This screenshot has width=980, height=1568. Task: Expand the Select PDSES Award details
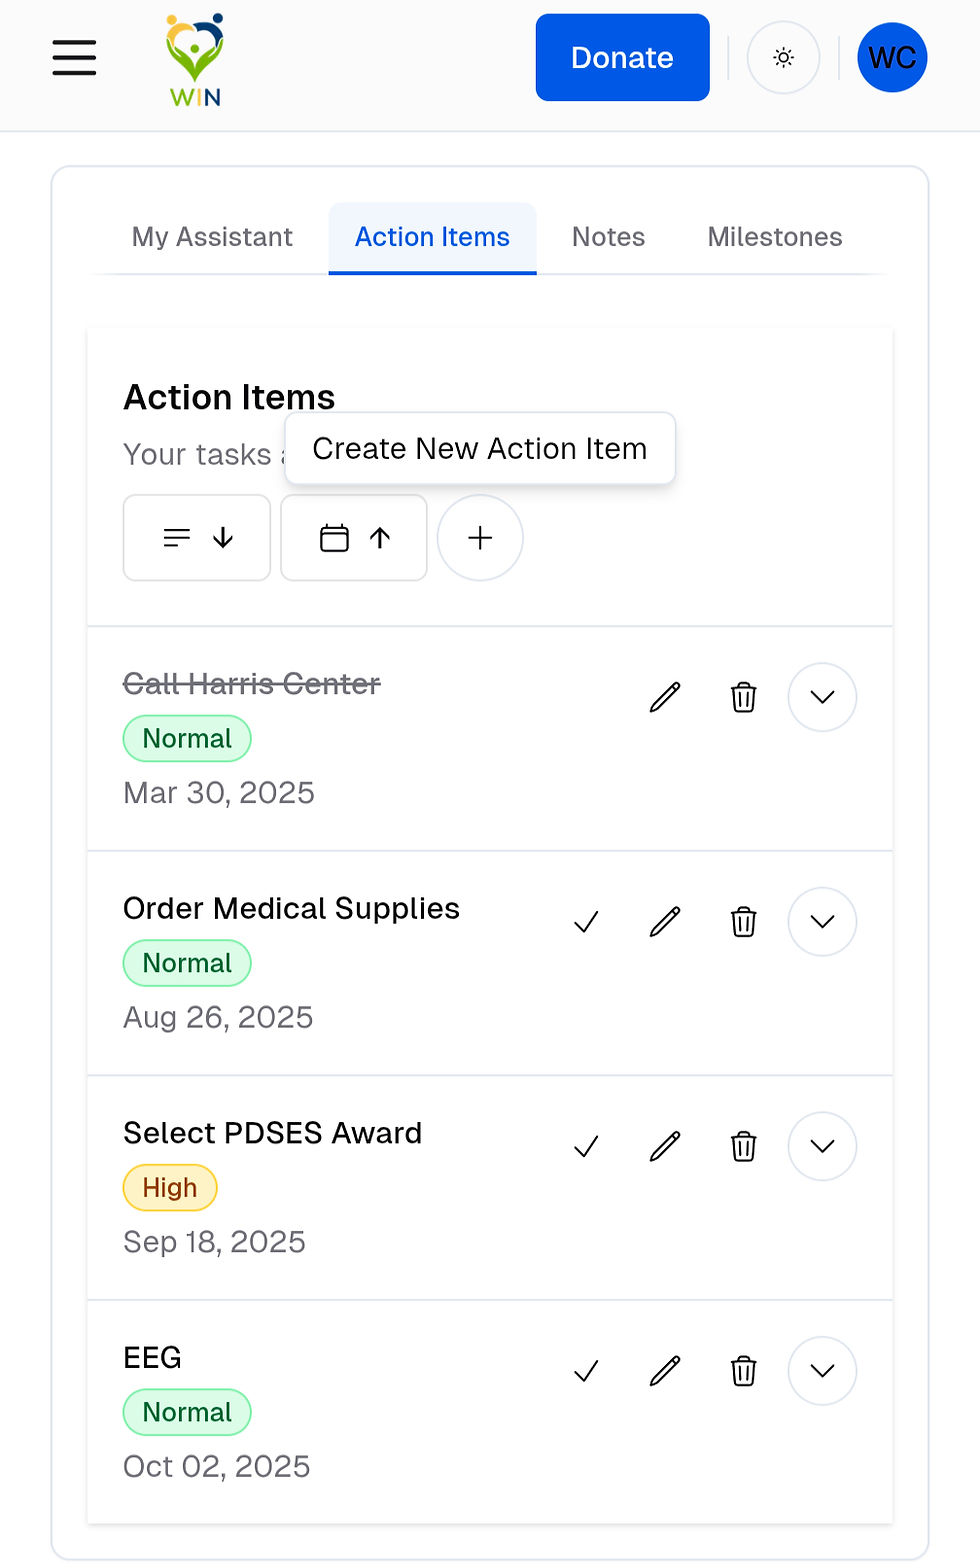(x=822, y=1146)
